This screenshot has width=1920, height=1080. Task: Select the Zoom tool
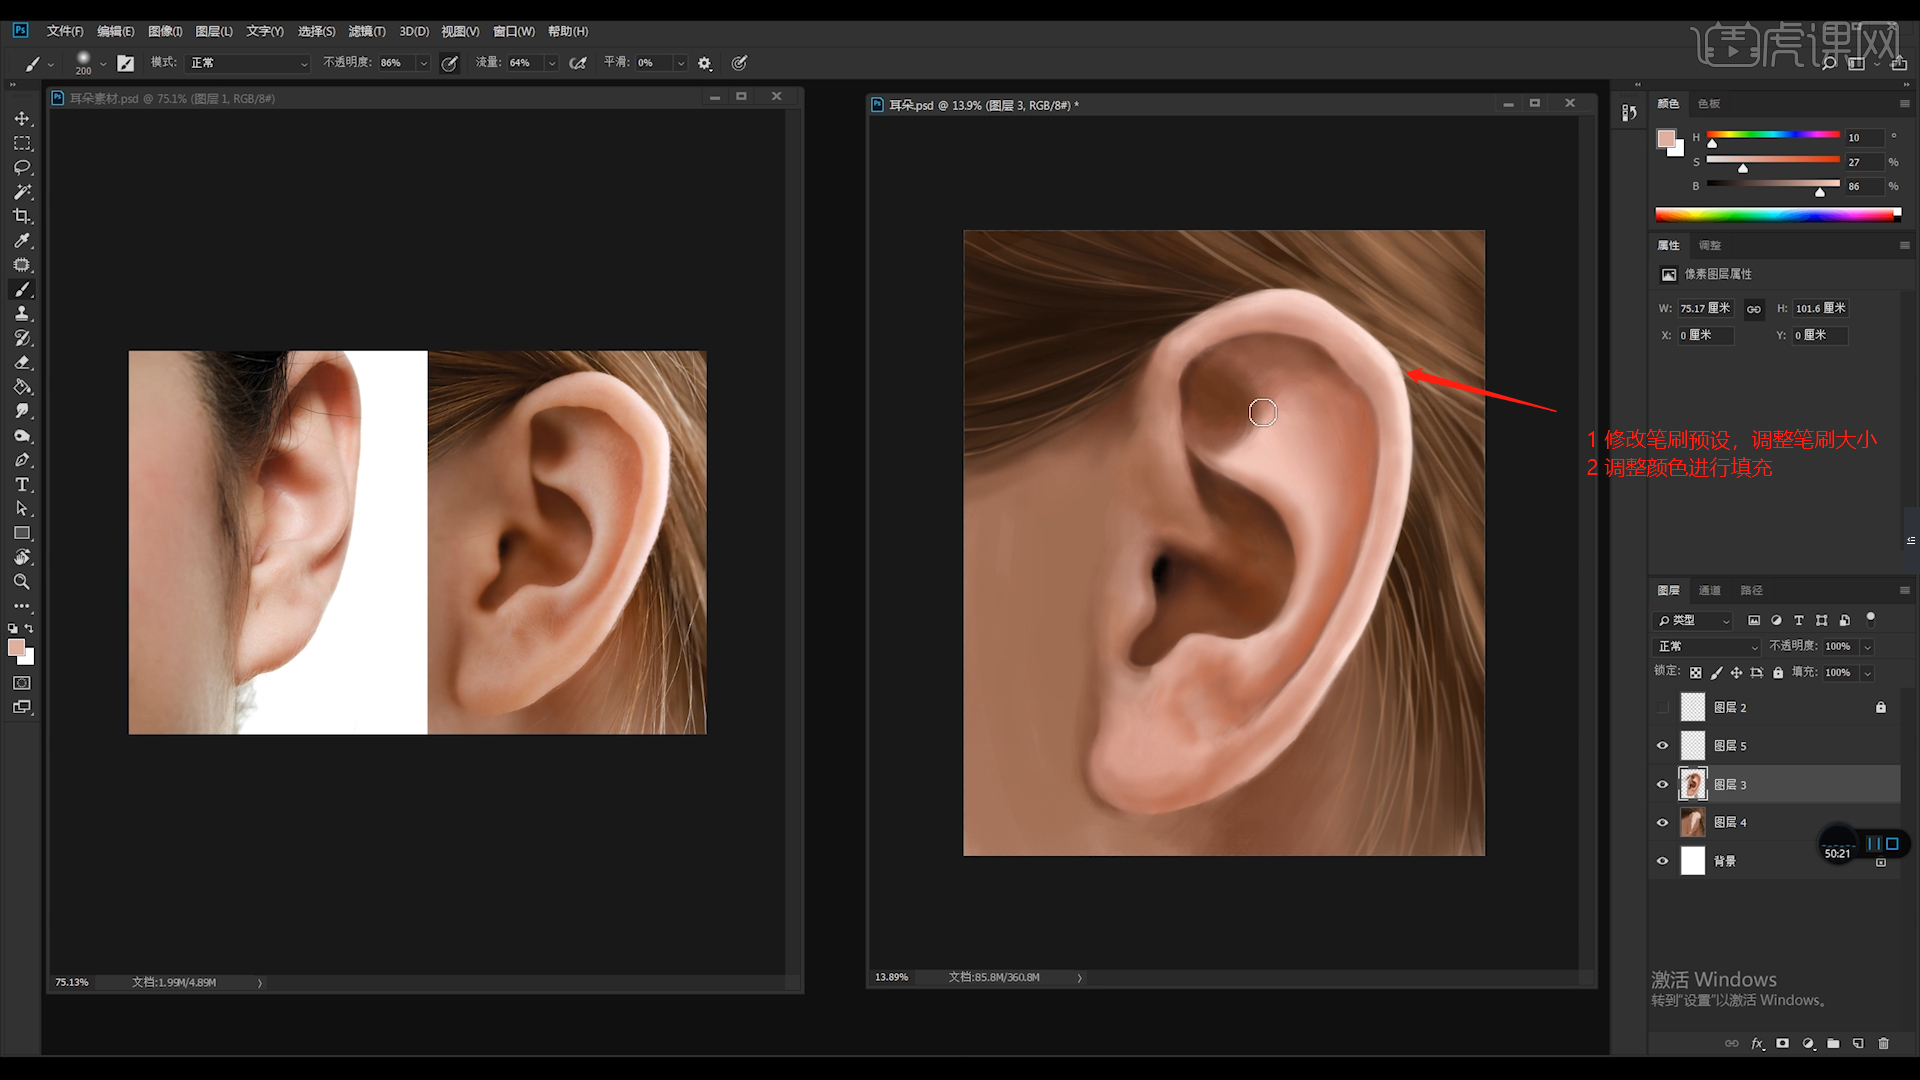coord(22,582)
